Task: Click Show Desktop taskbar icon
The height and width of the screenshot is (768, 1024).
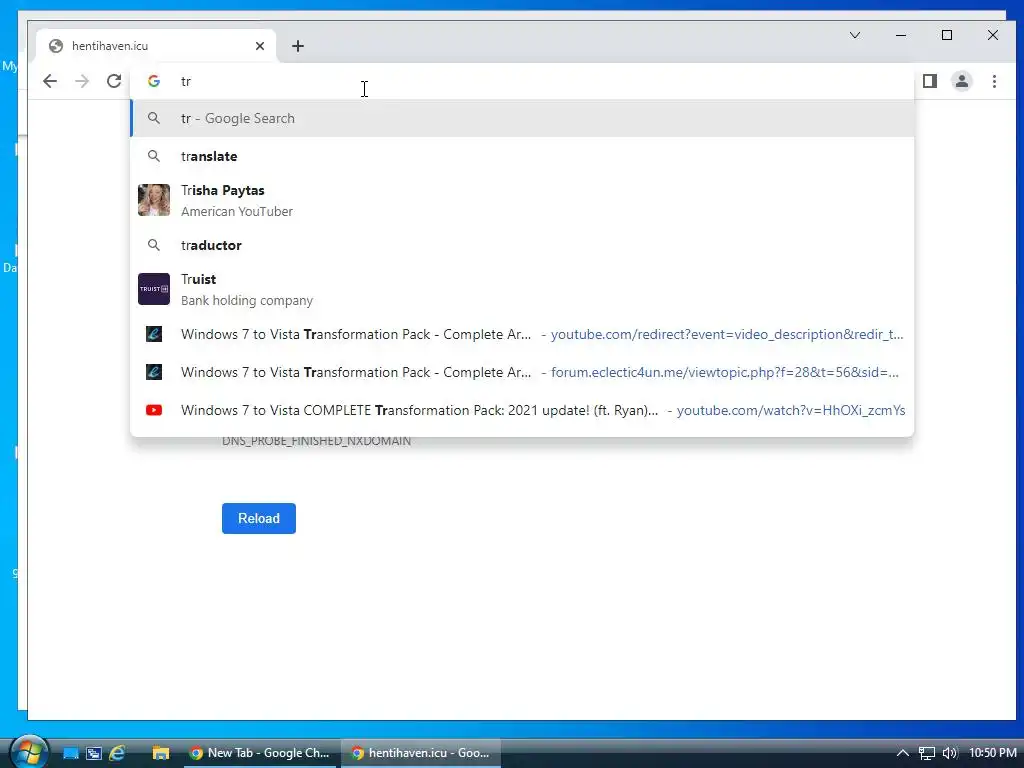Action: click(71, 753)
